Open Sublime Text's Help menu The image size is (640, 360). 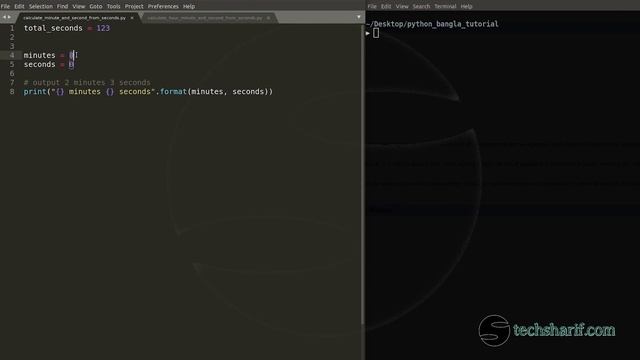(189, 6)
